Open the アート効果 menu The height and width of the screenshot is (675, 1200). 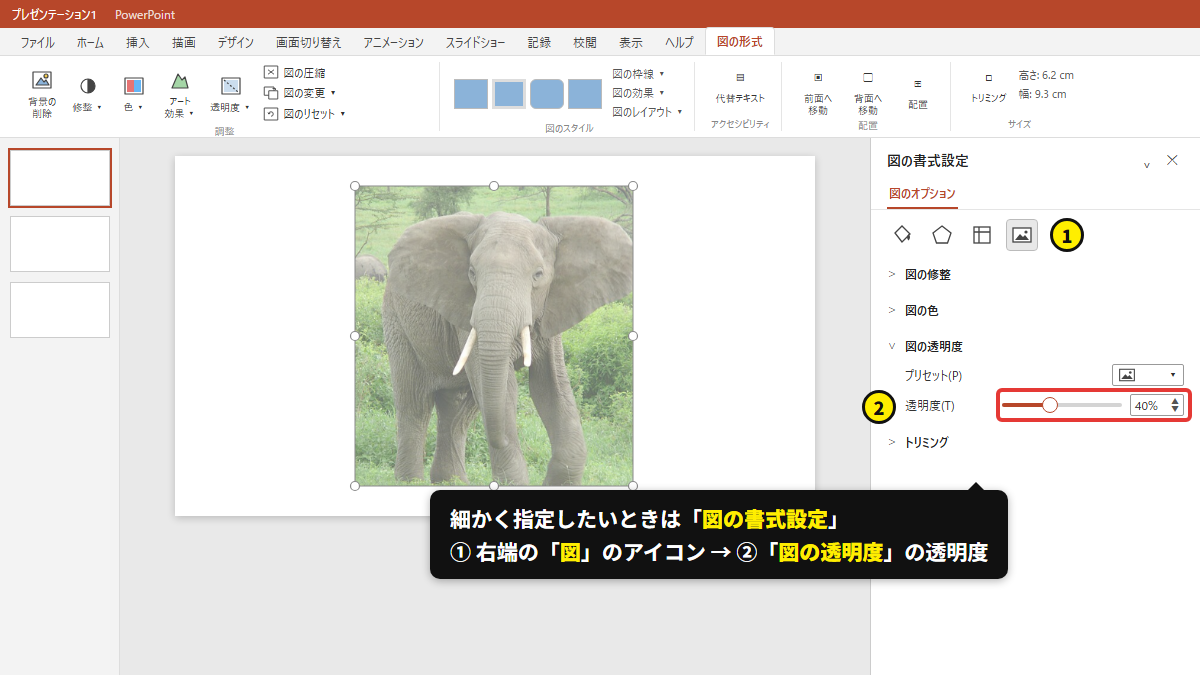[x=179, y=96]
